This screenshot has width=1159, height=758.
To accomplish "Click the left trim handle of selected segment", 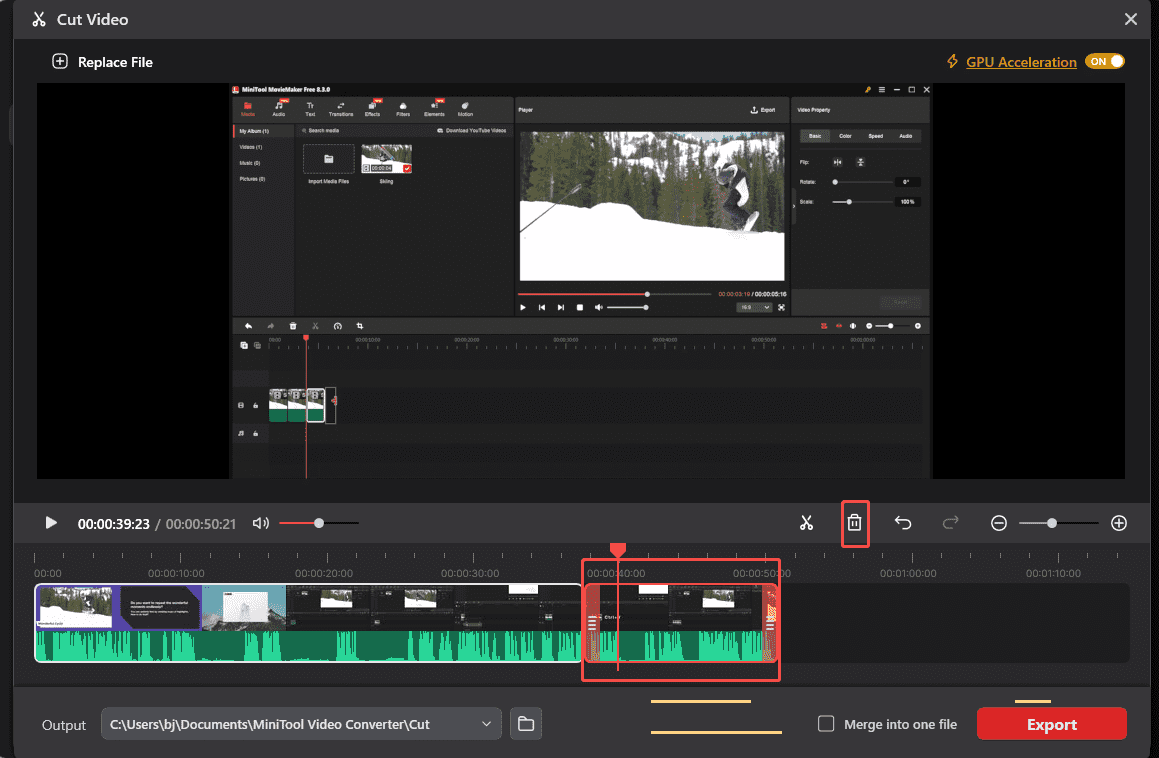I will pyautogui.click(x=592, y=623).
